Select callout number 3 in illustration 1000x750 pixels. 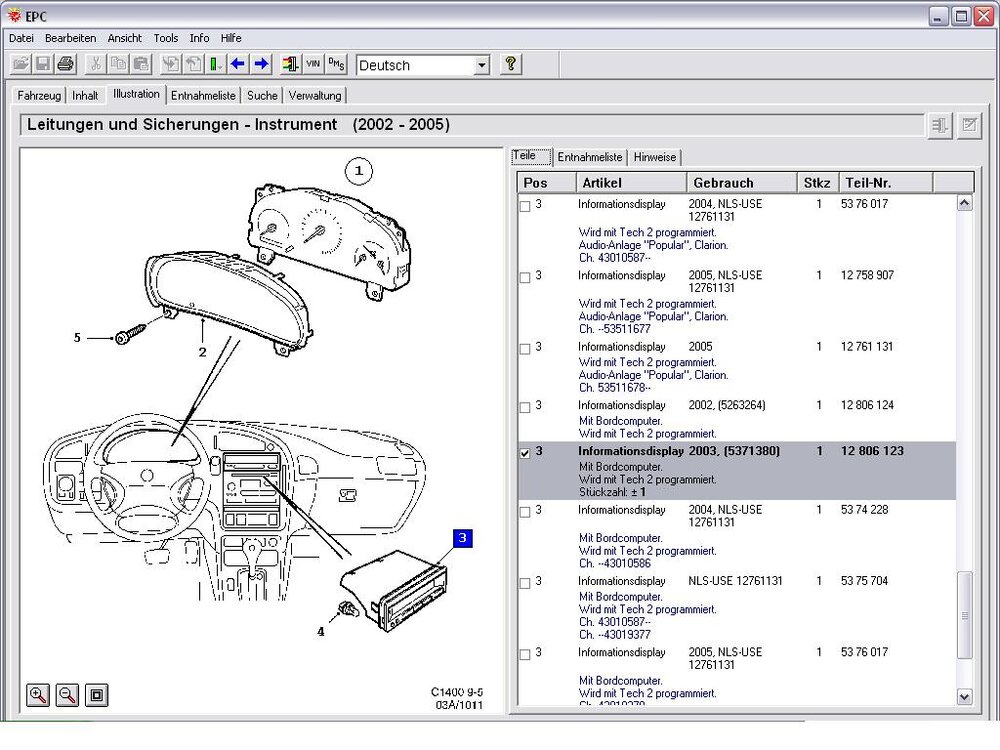point(463,538)
